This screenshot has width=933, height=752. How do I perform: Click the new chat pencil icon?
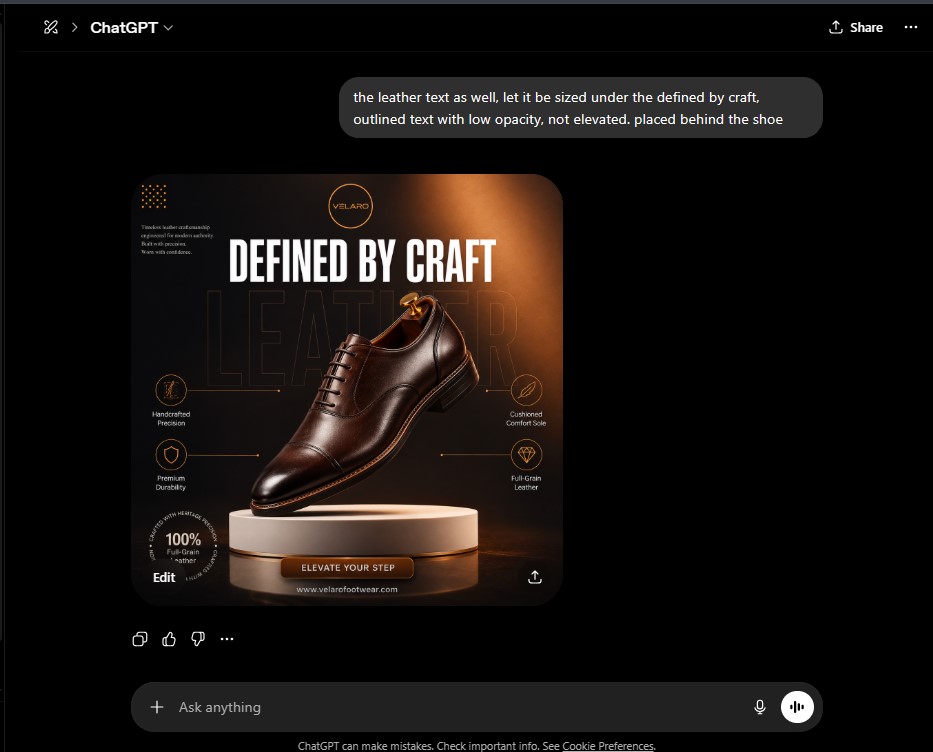click(x=51, y=27)
